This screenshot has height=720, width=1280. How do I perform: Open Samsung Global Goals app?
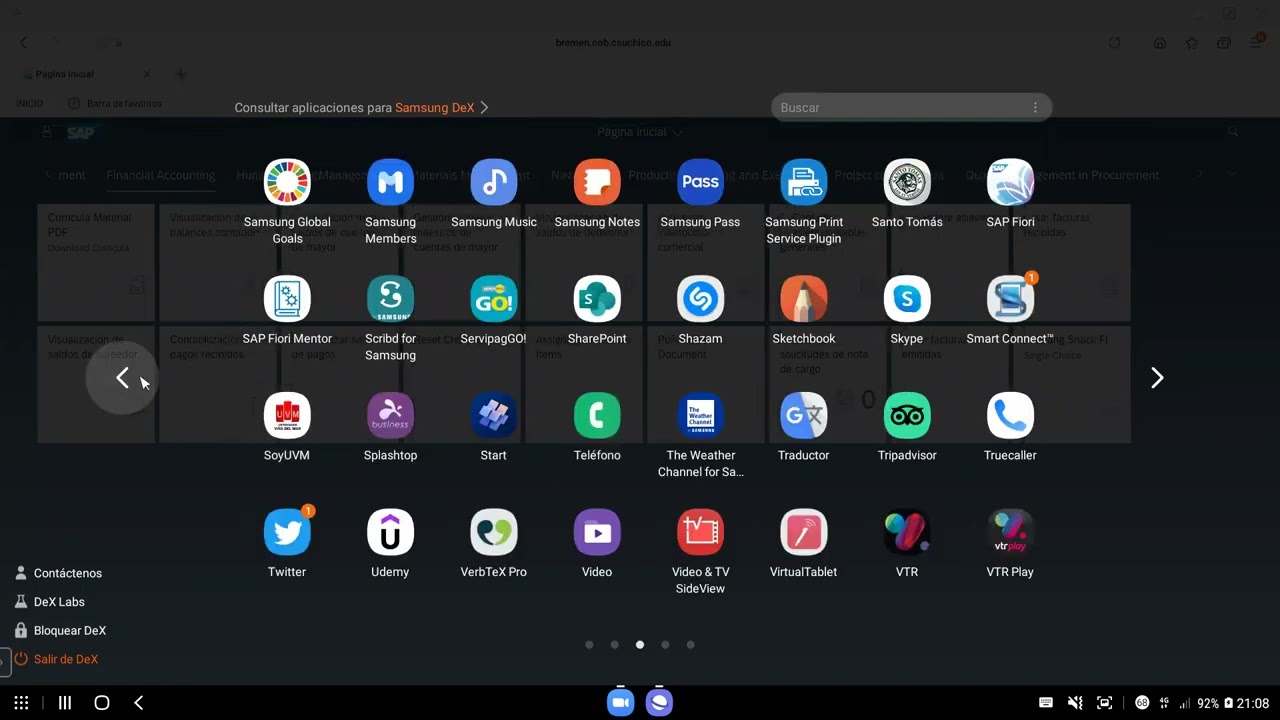(287, 182)
